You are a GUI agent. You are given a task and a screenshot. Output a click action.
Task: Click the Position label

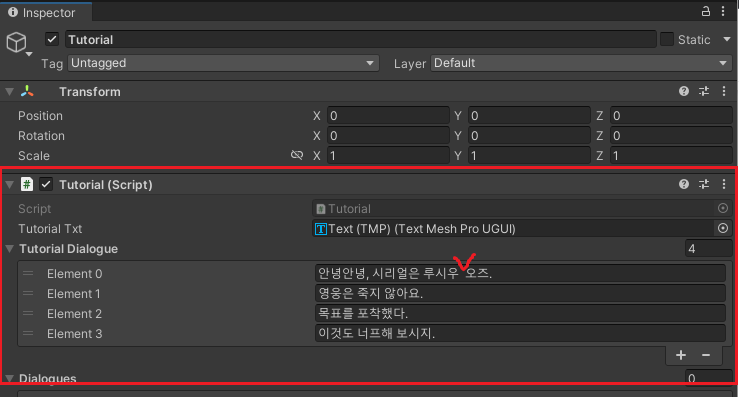pos(40,116)
